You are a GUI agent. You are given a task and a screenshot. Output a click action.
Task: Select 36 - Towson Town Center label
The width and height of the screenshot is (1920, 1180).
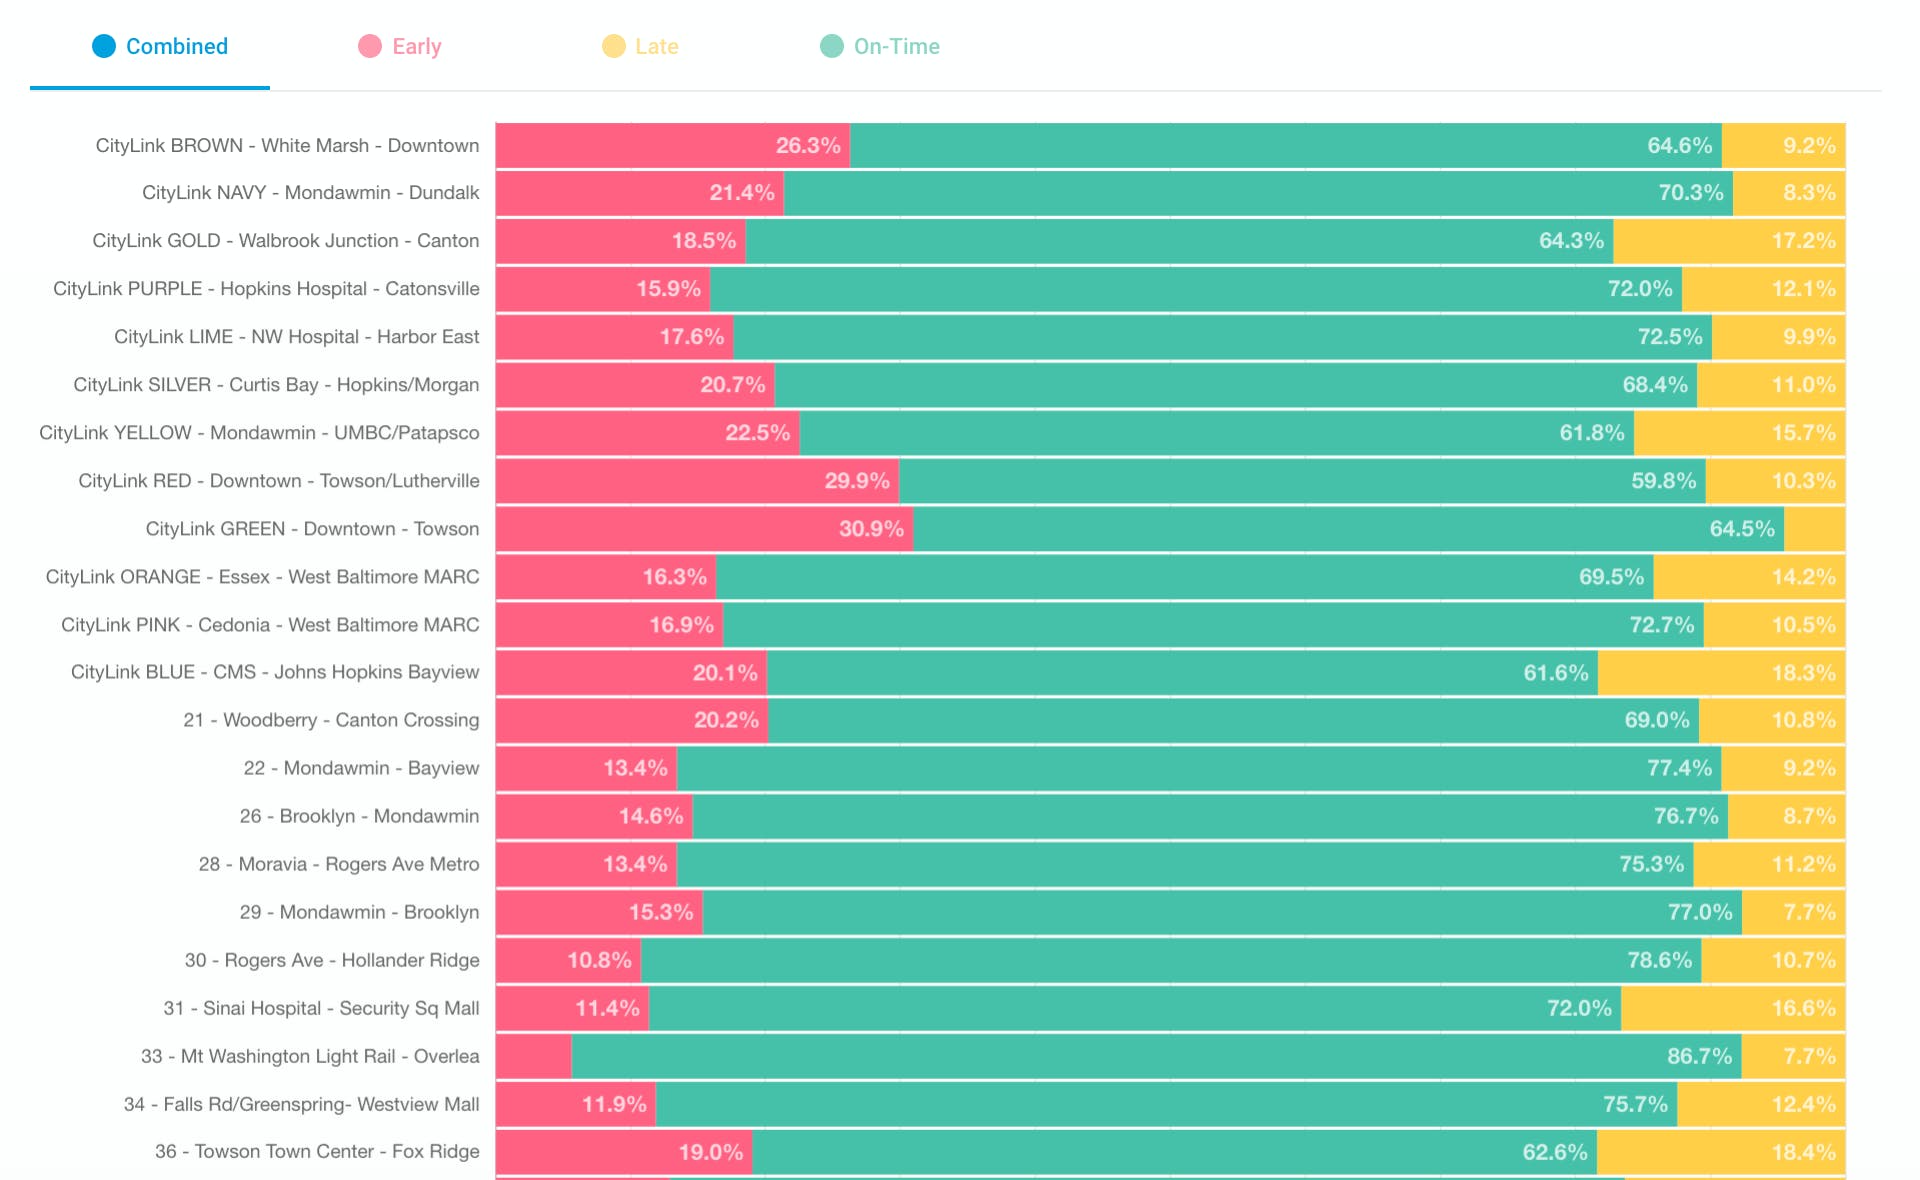coord(317,1151)
